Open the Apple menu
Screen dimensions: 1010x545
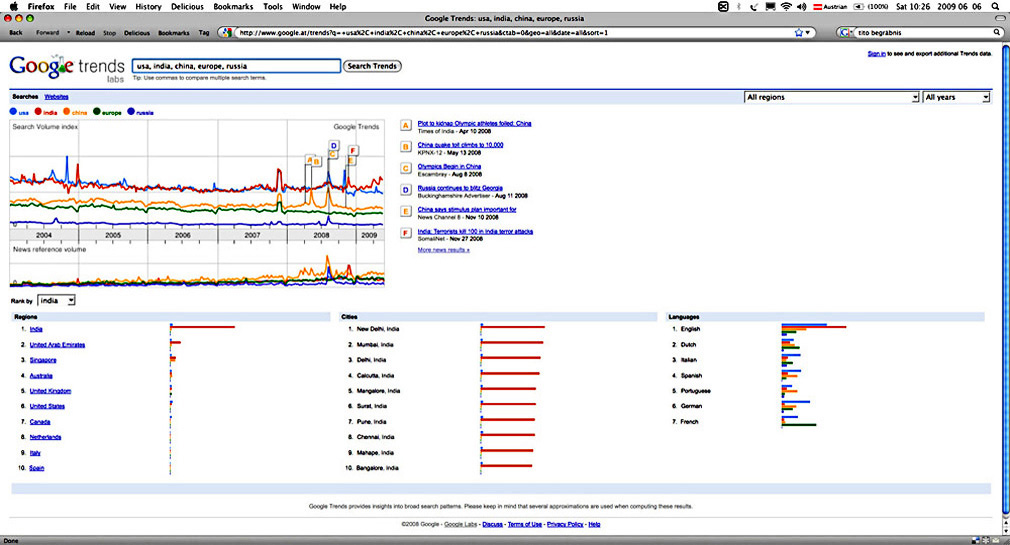click(14, 6)
